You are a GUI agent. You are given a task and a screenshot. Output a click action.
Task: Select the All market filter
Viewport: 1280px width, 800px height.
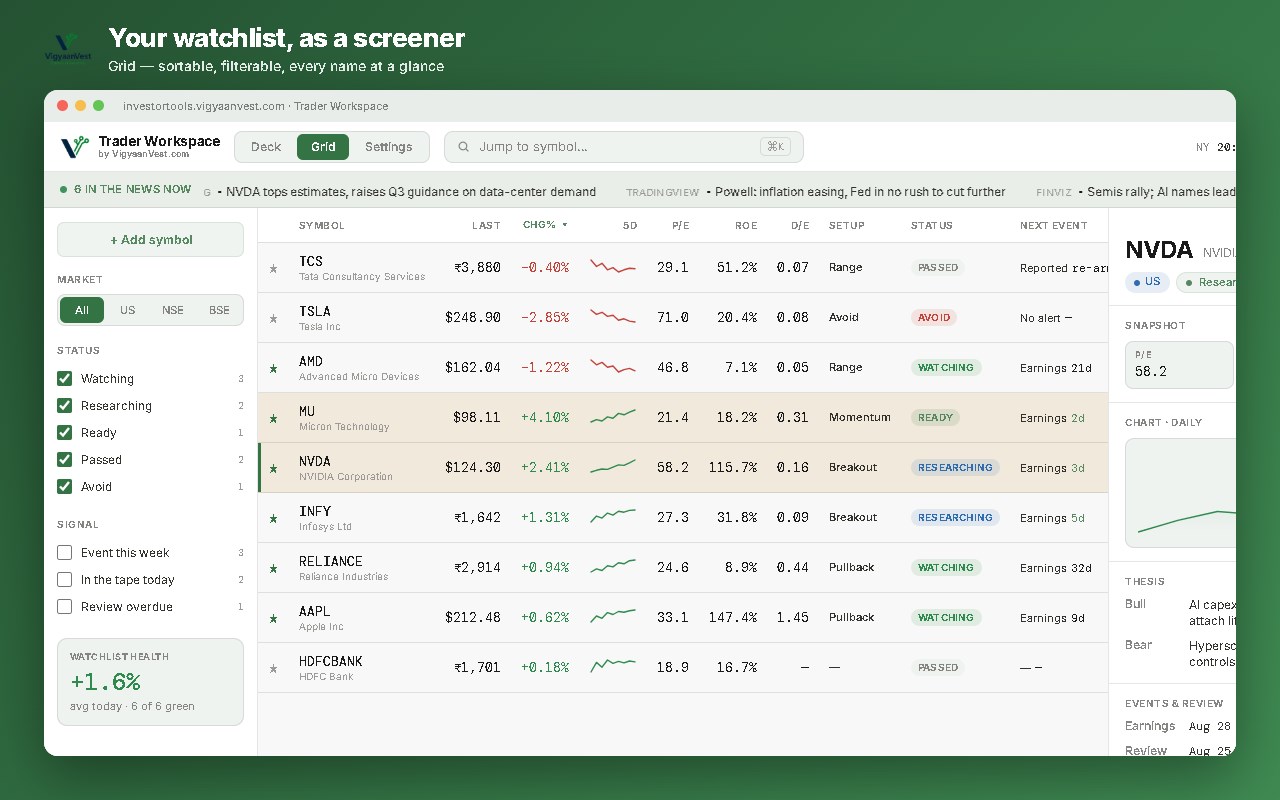82,310
